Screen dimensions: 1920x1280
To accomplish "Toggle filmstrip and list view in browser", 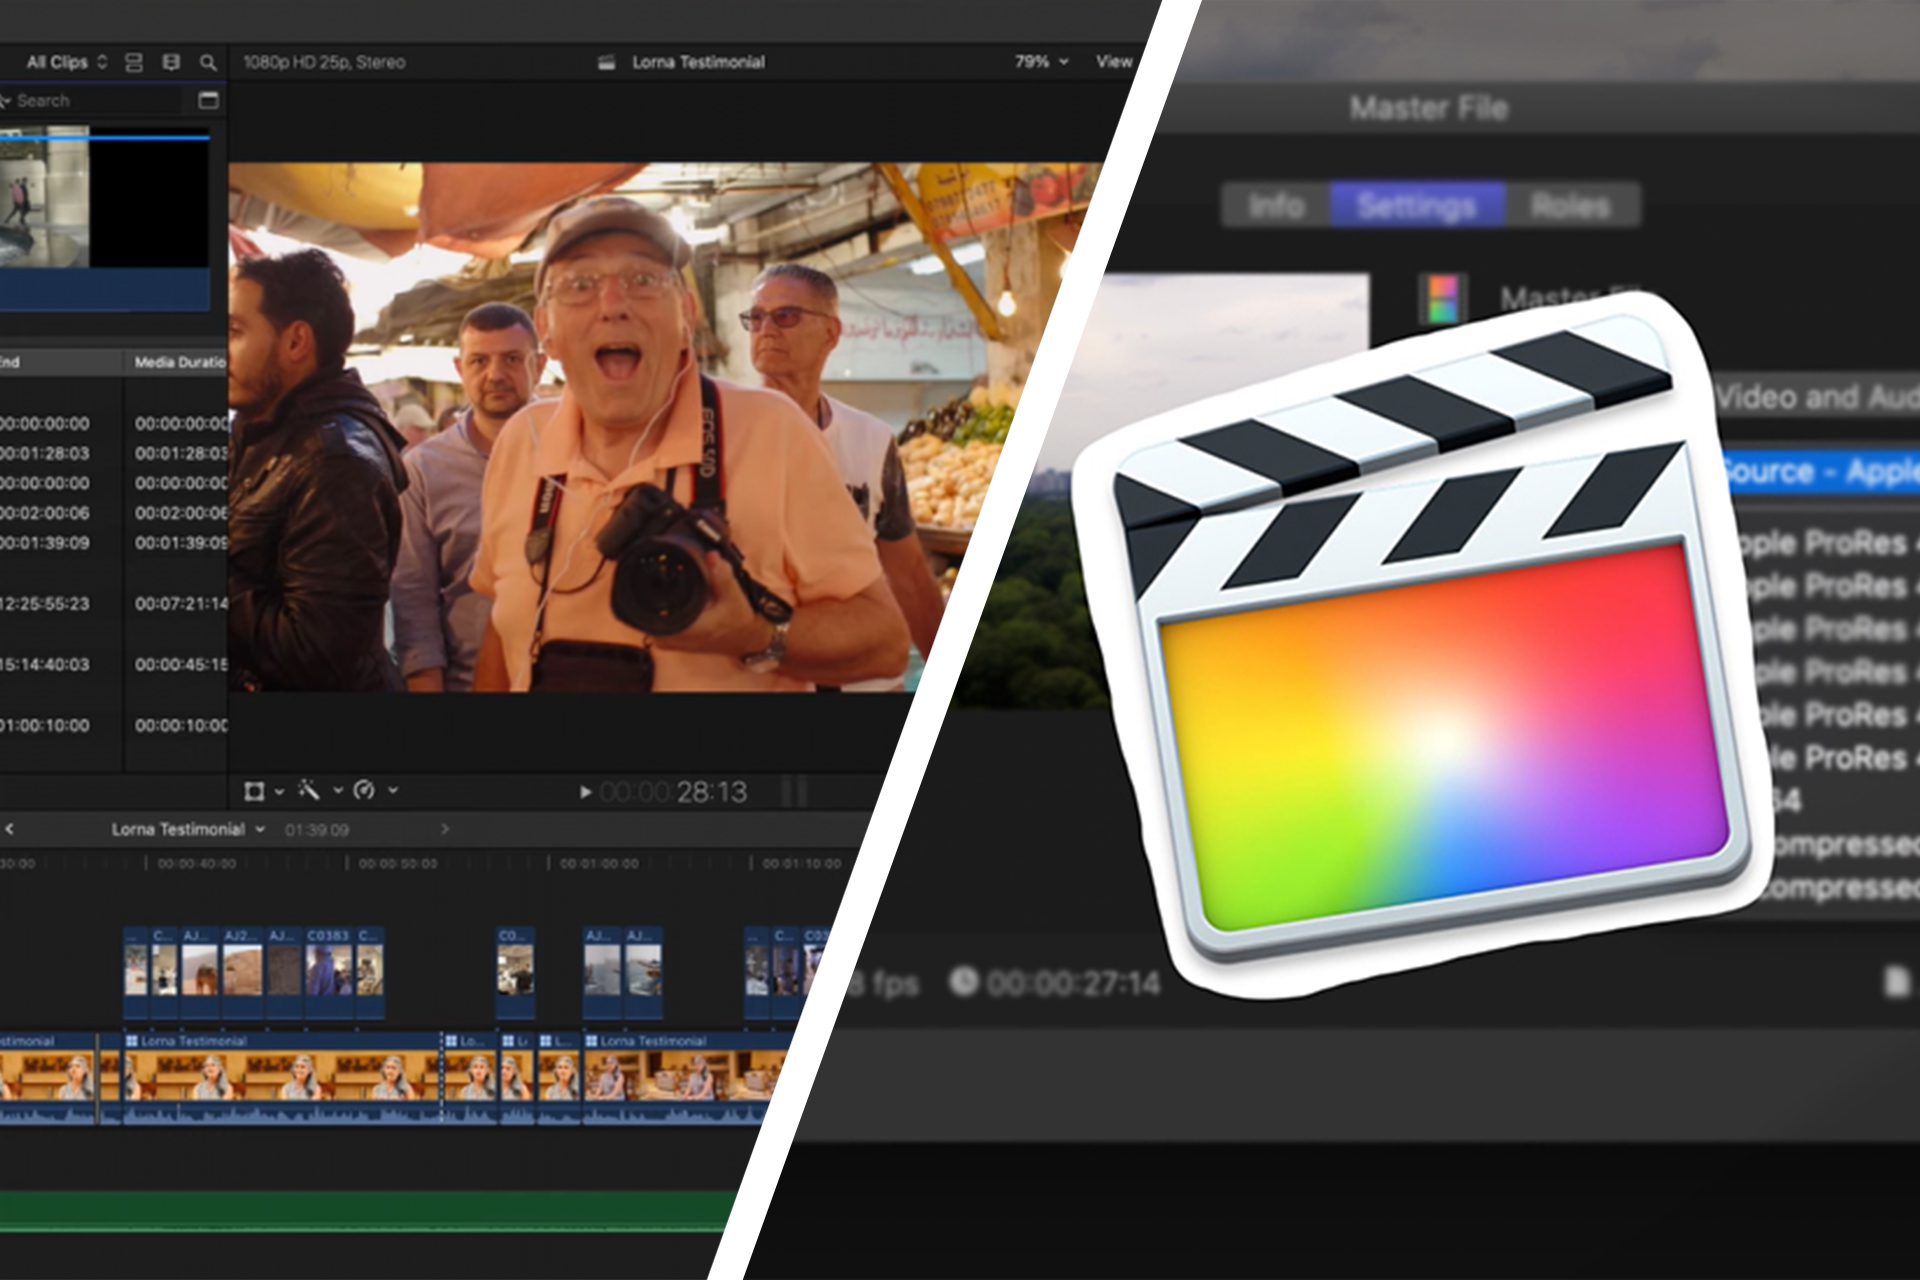I will 171,62.
